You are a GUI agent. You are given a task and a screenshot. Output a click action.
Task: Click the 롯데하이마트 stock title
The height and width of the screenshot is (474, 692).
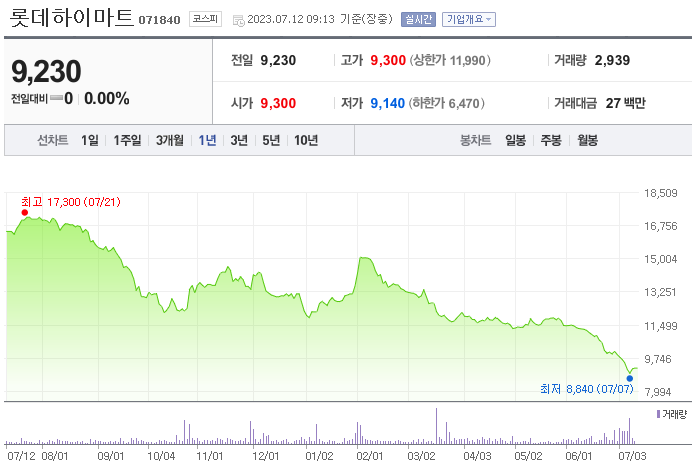coord(71,18)
